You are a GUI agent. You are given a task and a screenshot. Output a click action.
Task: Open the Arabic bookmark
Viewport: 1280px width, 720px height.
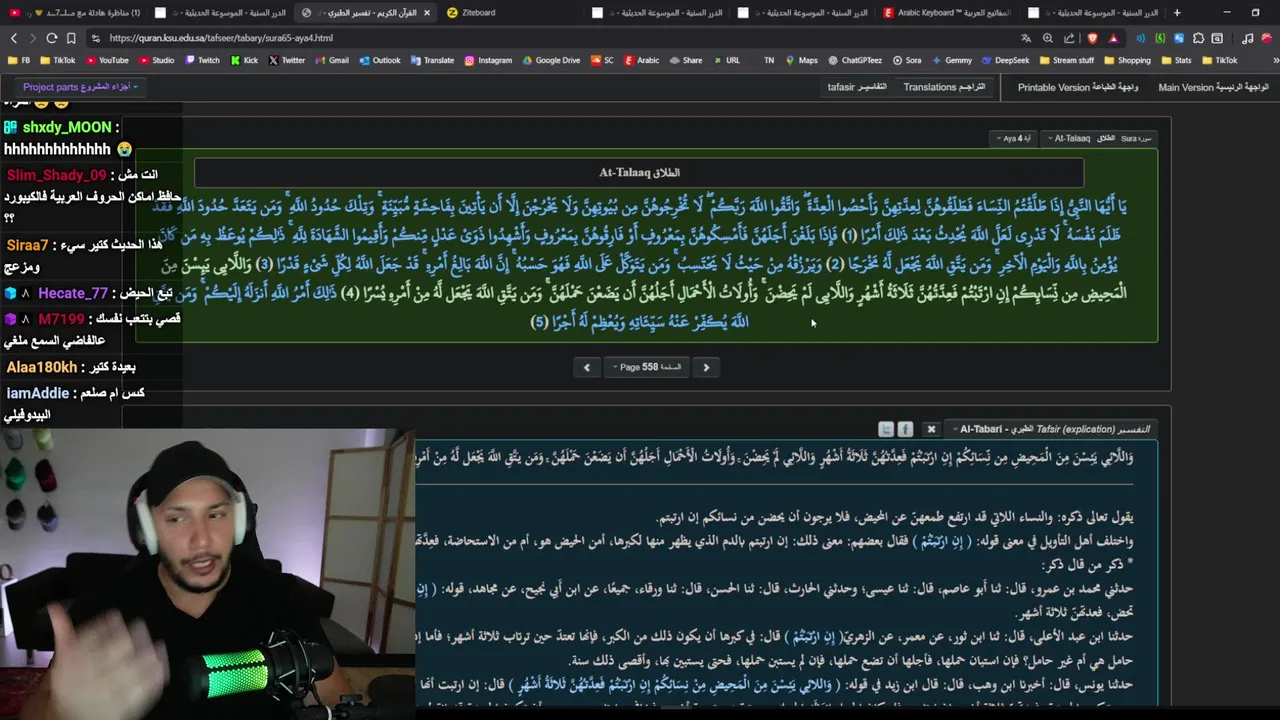pyautogui.click(x=641, y=60)
